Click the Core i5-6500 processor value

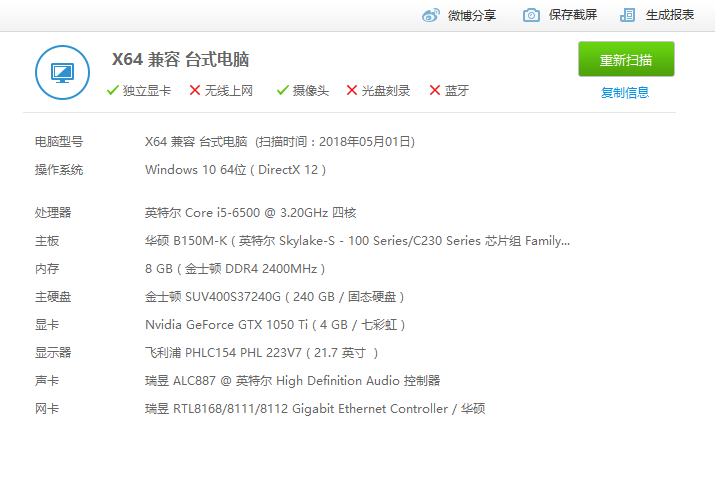pyautogui.click(x=251, y=212)
